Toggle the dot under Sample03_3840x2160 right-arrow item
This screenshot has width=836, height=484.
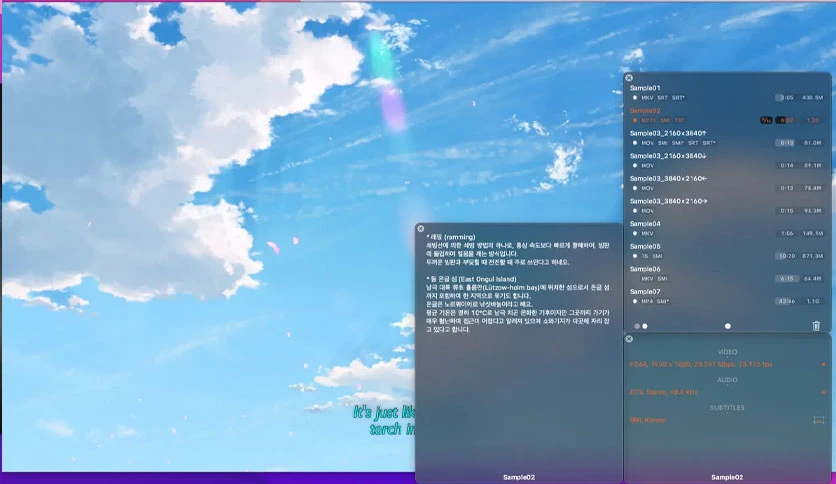pos(634,211)
